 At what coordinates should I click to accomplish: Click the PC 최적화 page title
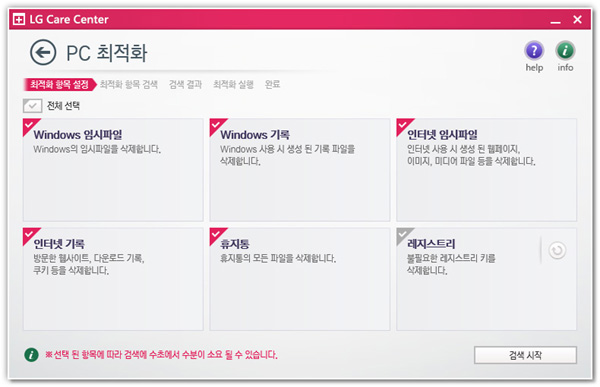(107, 53)
